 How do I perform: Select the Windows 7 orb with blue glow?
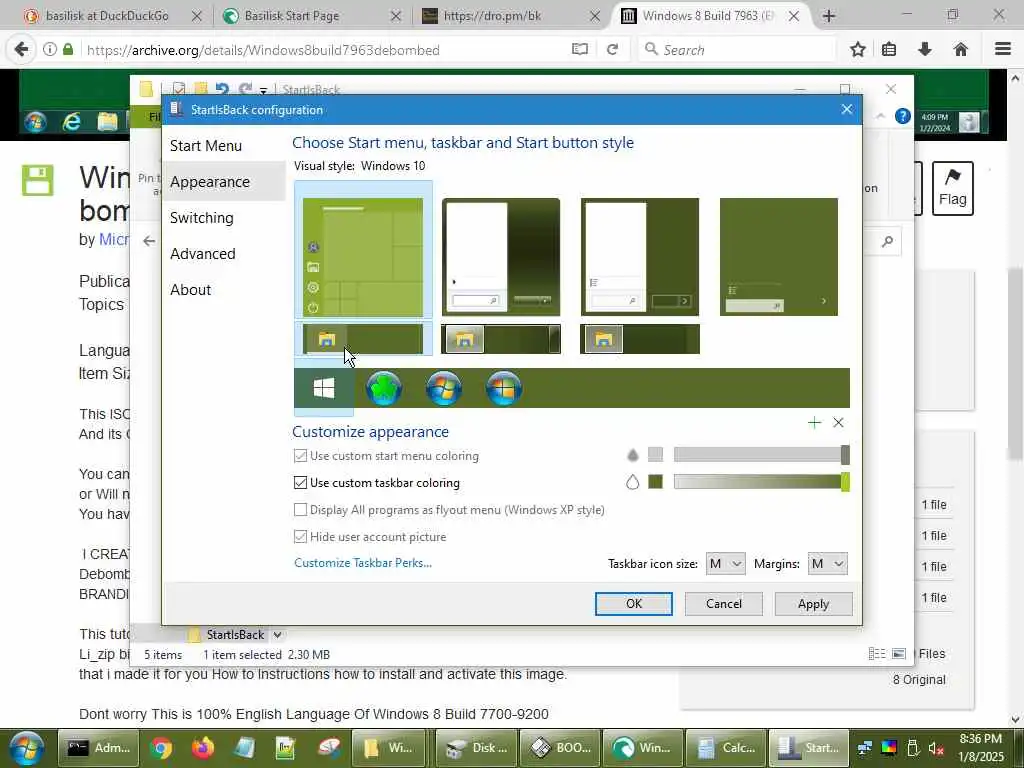point(444,389)
